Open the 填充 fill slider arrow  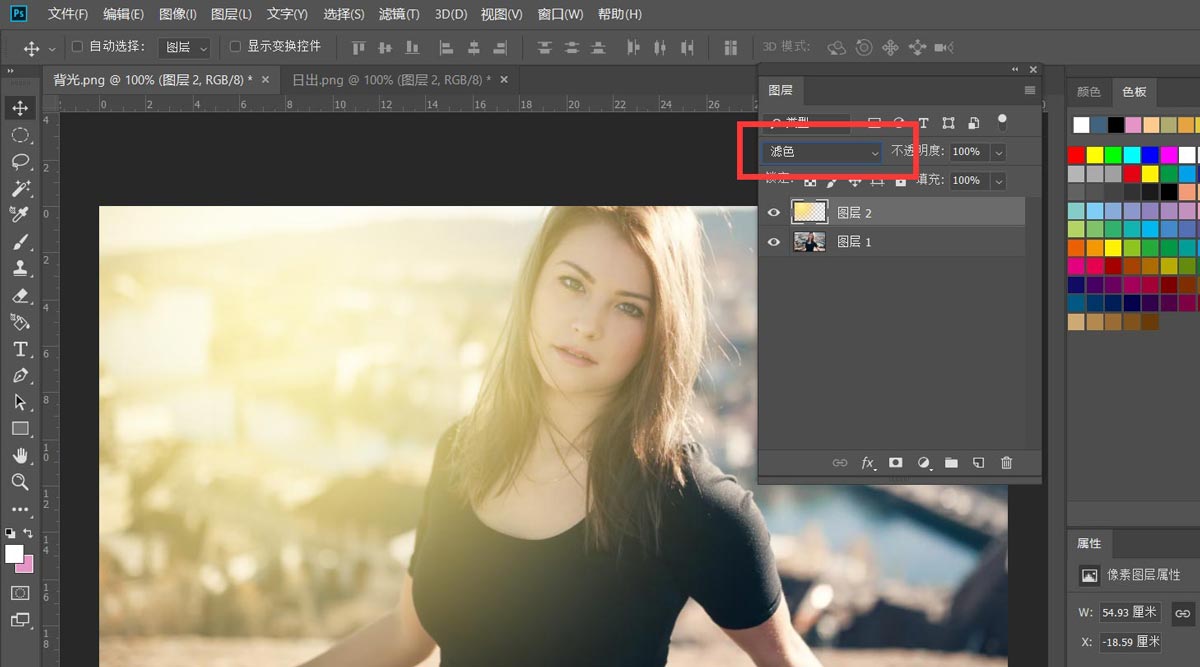(998, 181)
